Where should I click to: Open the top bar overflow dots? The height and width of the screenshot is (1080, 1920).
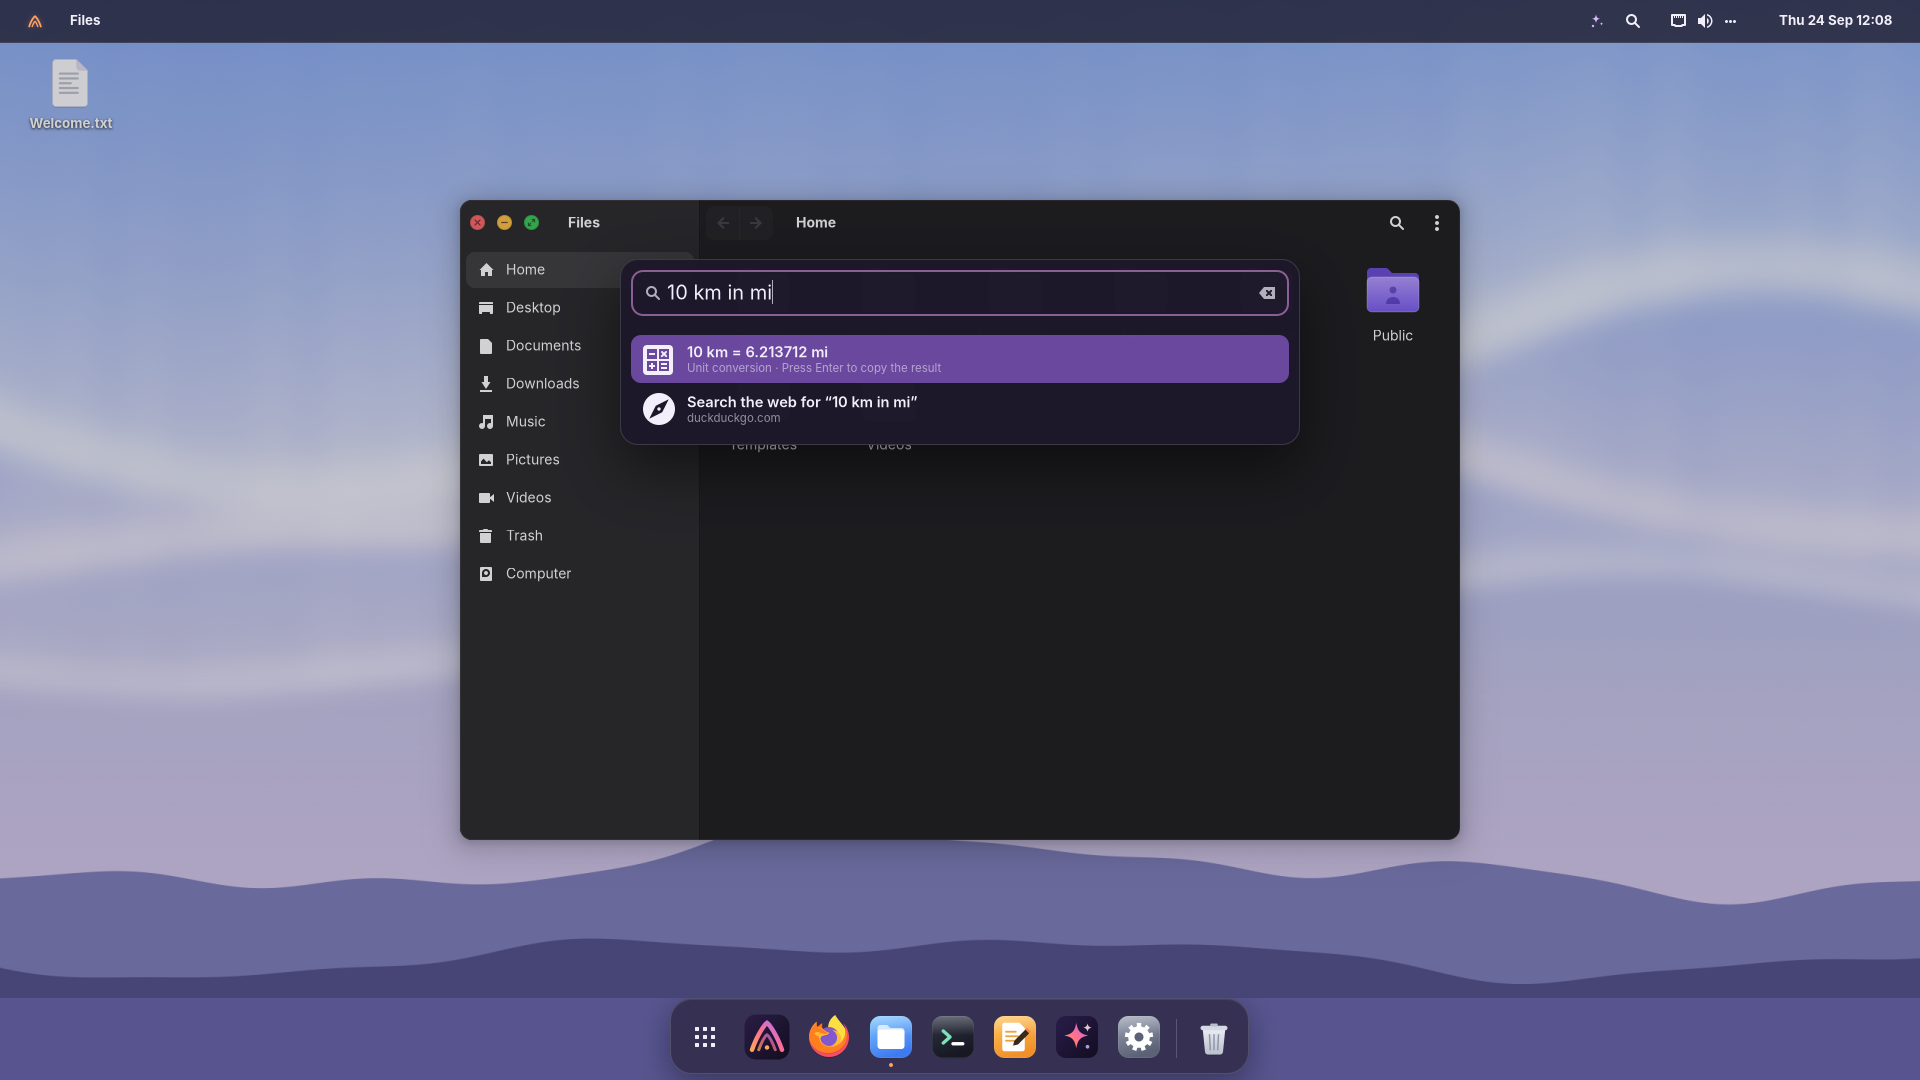(1731, 21)
